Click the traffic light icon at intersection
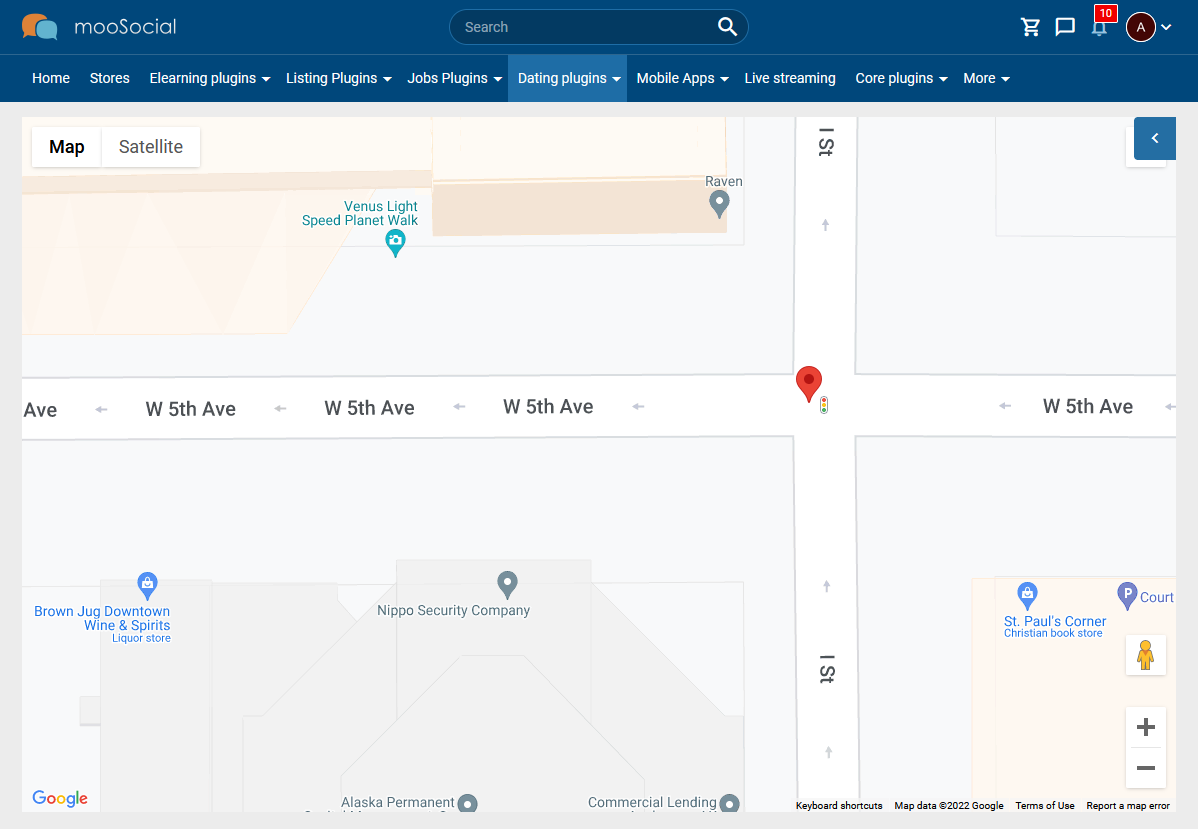Image resolution: width=1198 pixels, height=829 pixels. tap(824, 405)
